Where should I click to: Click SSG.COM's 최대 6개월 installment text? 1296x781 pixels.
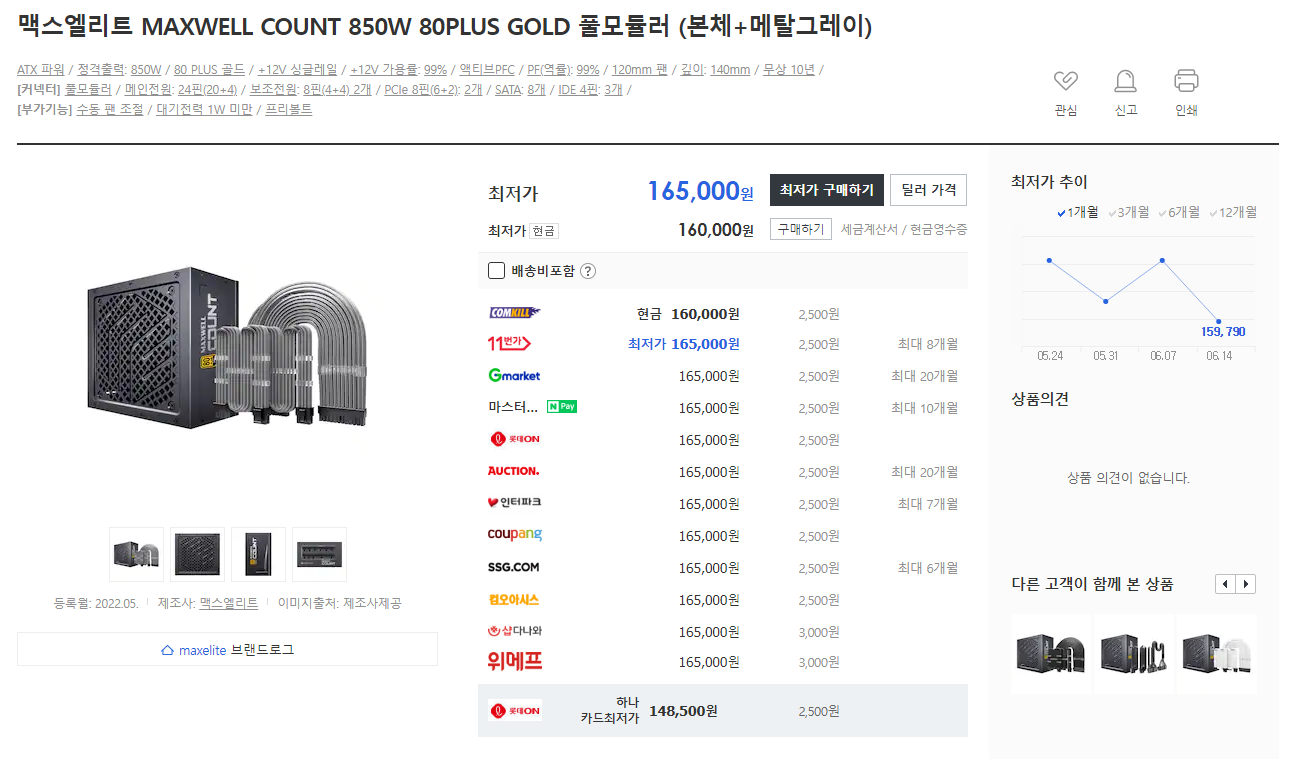pos(927,568)
